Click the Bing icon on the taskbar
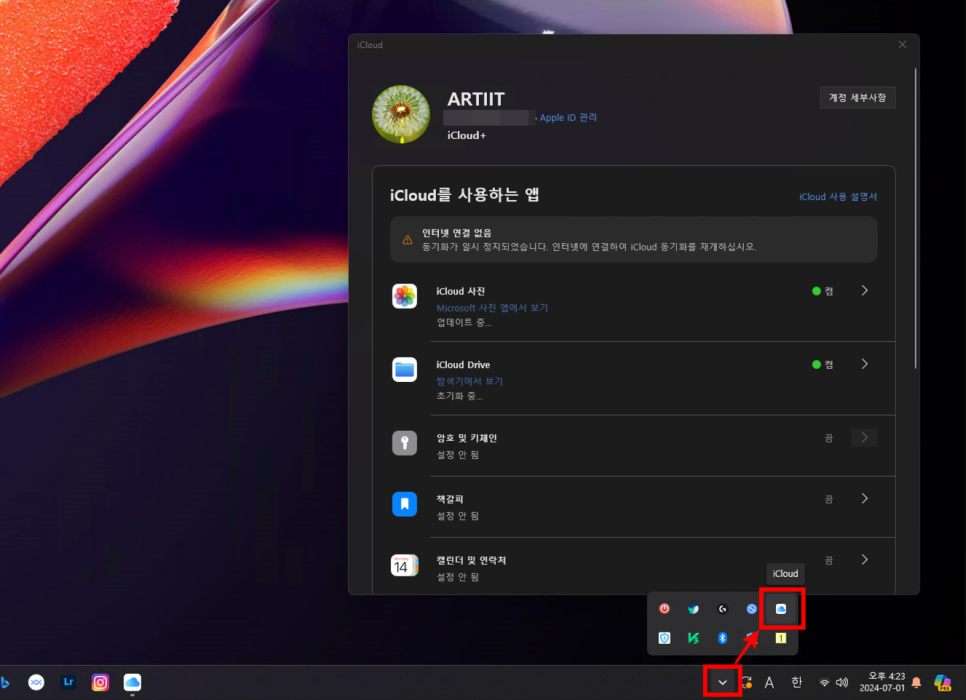 click(5, 682)
